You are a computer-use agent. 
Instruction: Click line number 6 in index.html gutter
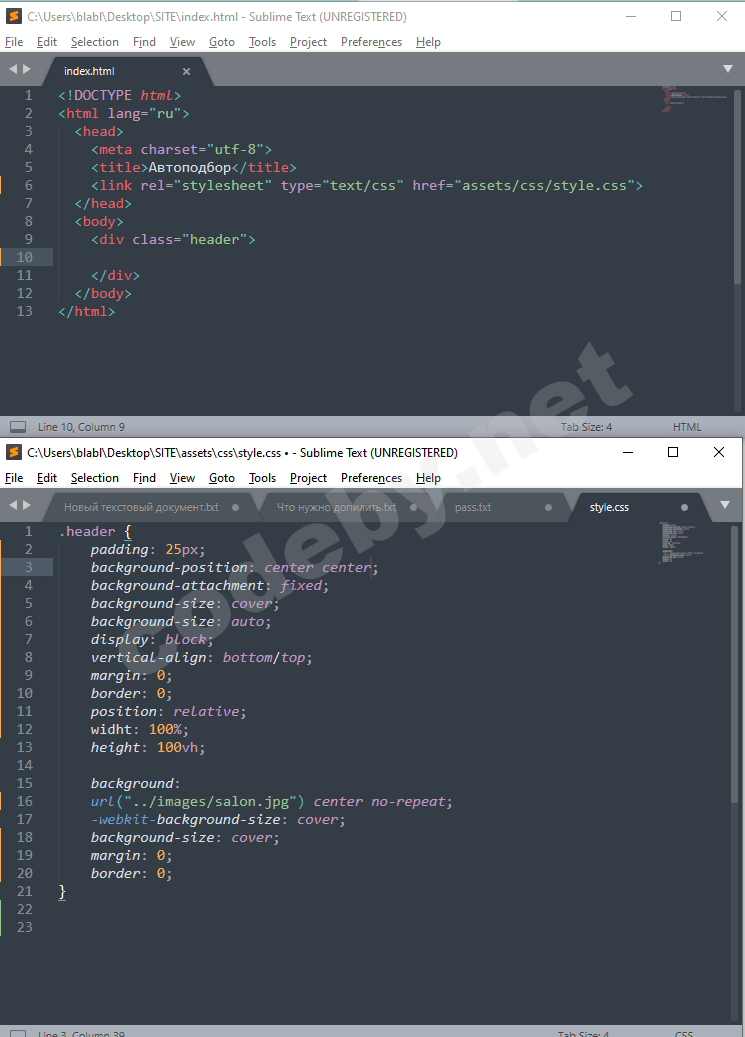click(28, 185)
